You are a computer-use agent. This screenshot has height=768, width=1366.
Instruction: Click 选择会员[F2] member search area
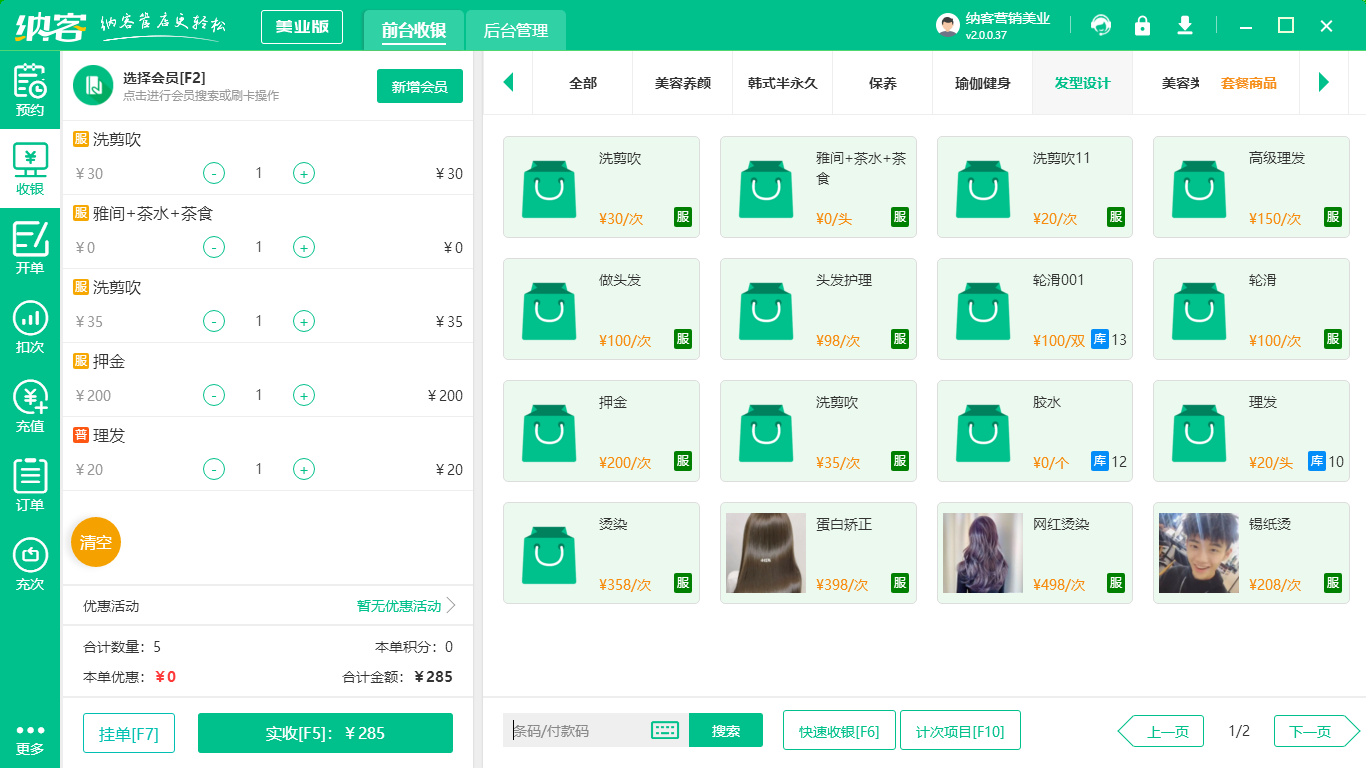click(201, 86)
